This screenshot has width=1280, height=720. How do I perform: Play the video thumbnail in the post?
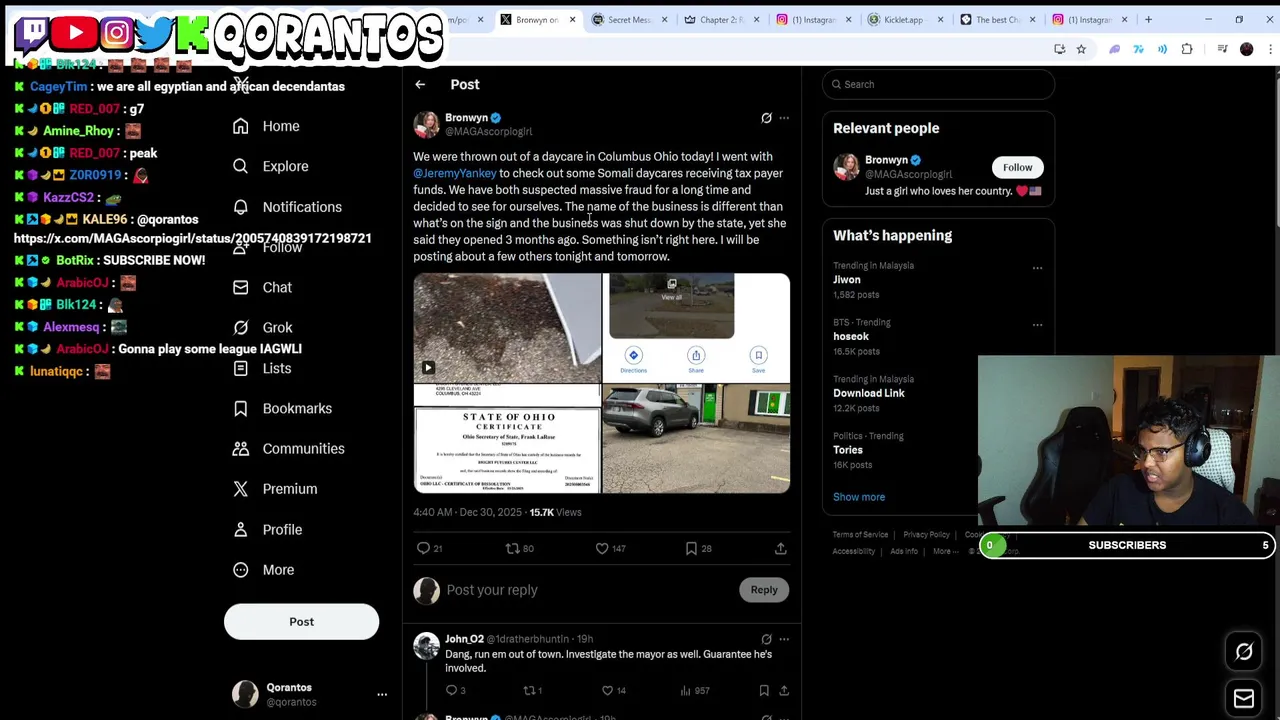(x=507, y=328)
